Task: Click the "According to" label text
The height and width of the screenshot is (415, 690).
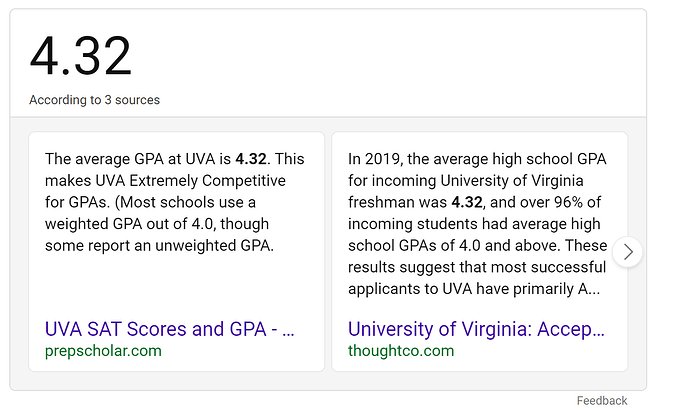Action: tap(65, 100)
